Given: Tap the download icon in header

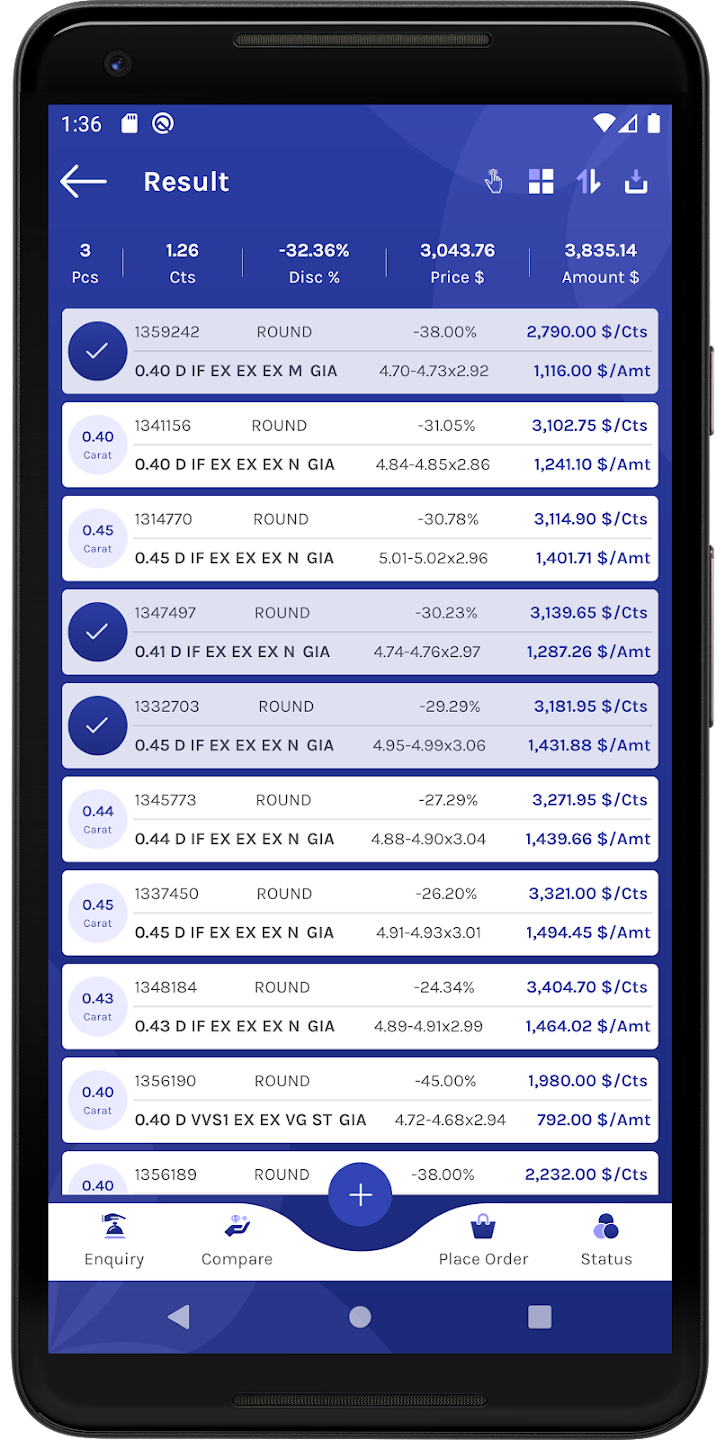Looking at the screenshot, I should (x=636, y=181).
